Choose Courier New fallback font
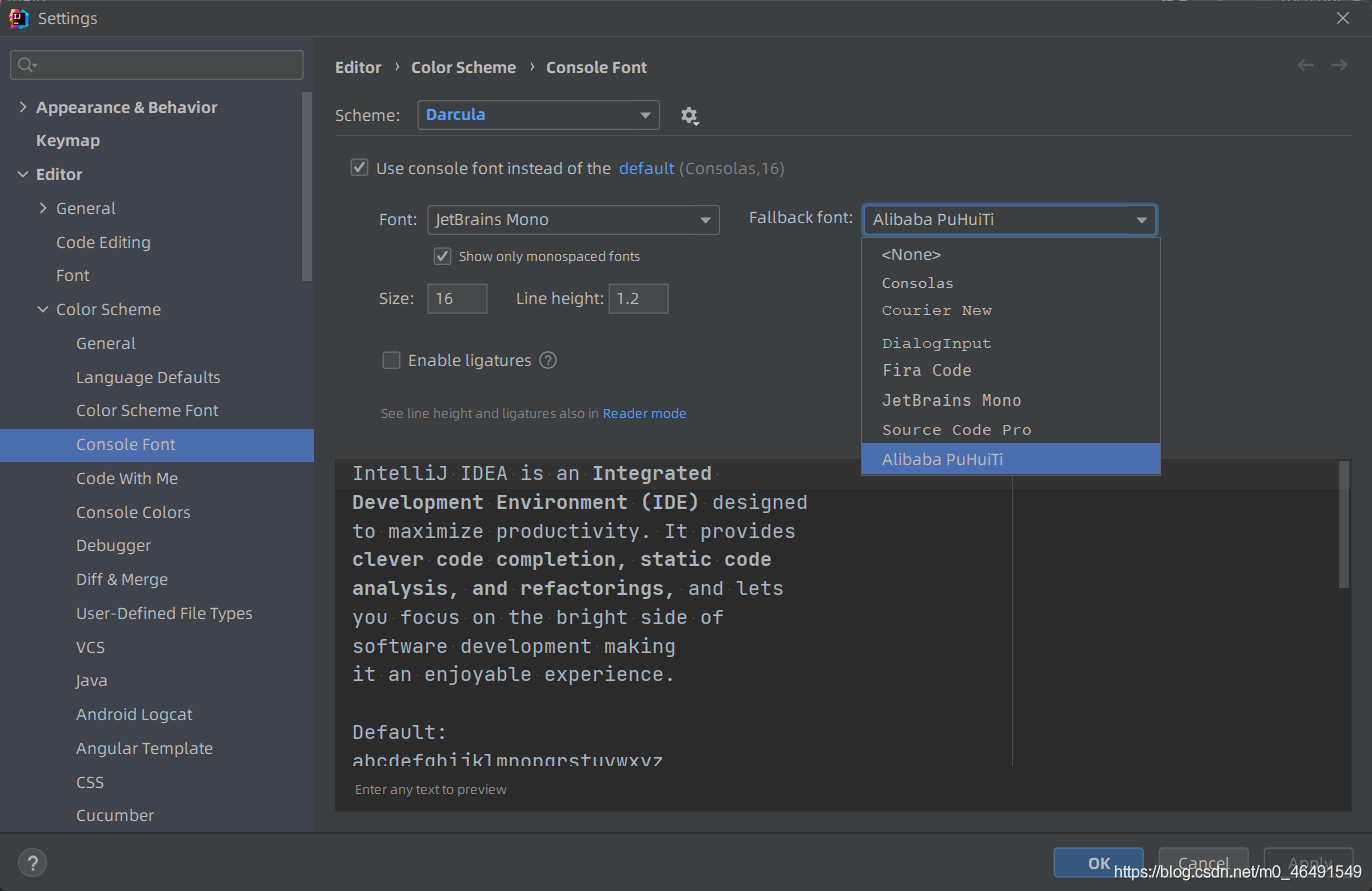The width and height of the screenshot is (1372, 891). (1011, 310)
